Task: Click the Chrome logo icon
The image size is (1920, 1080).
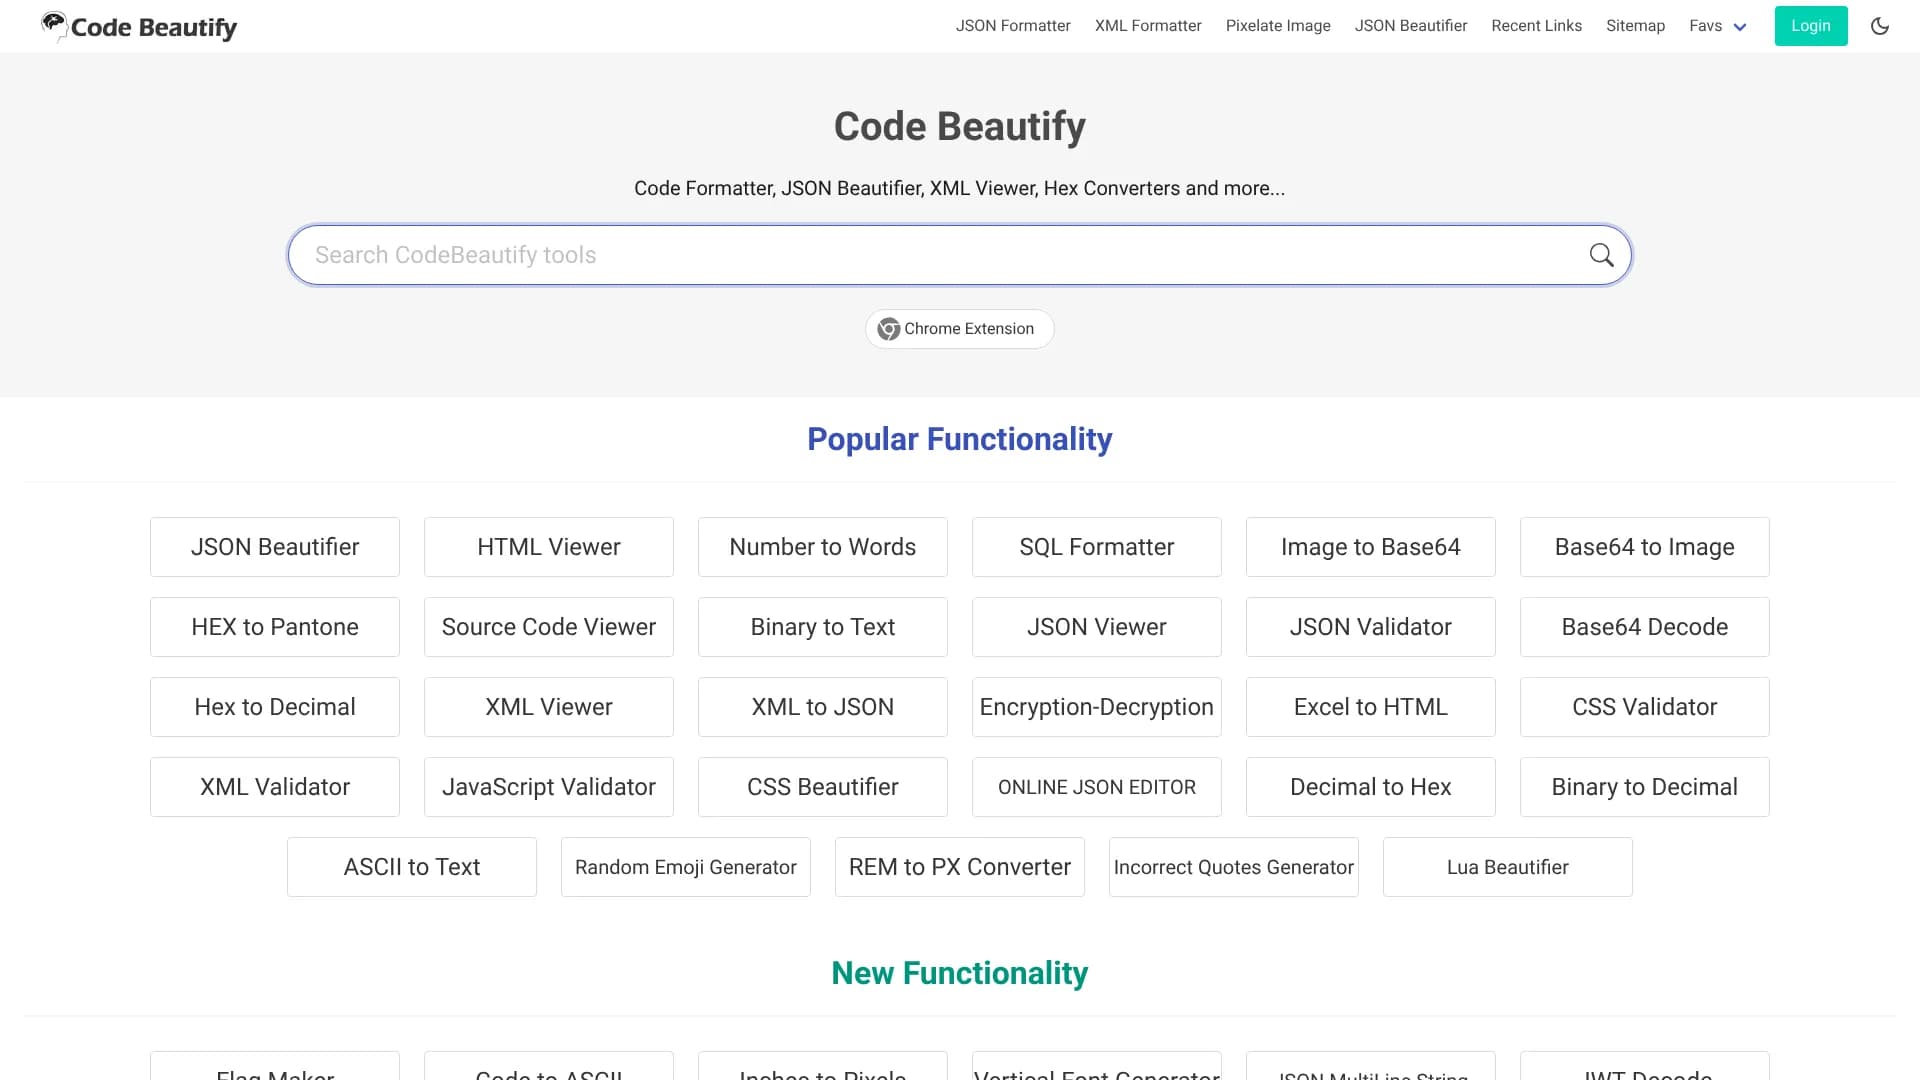Action: (888, 329)
